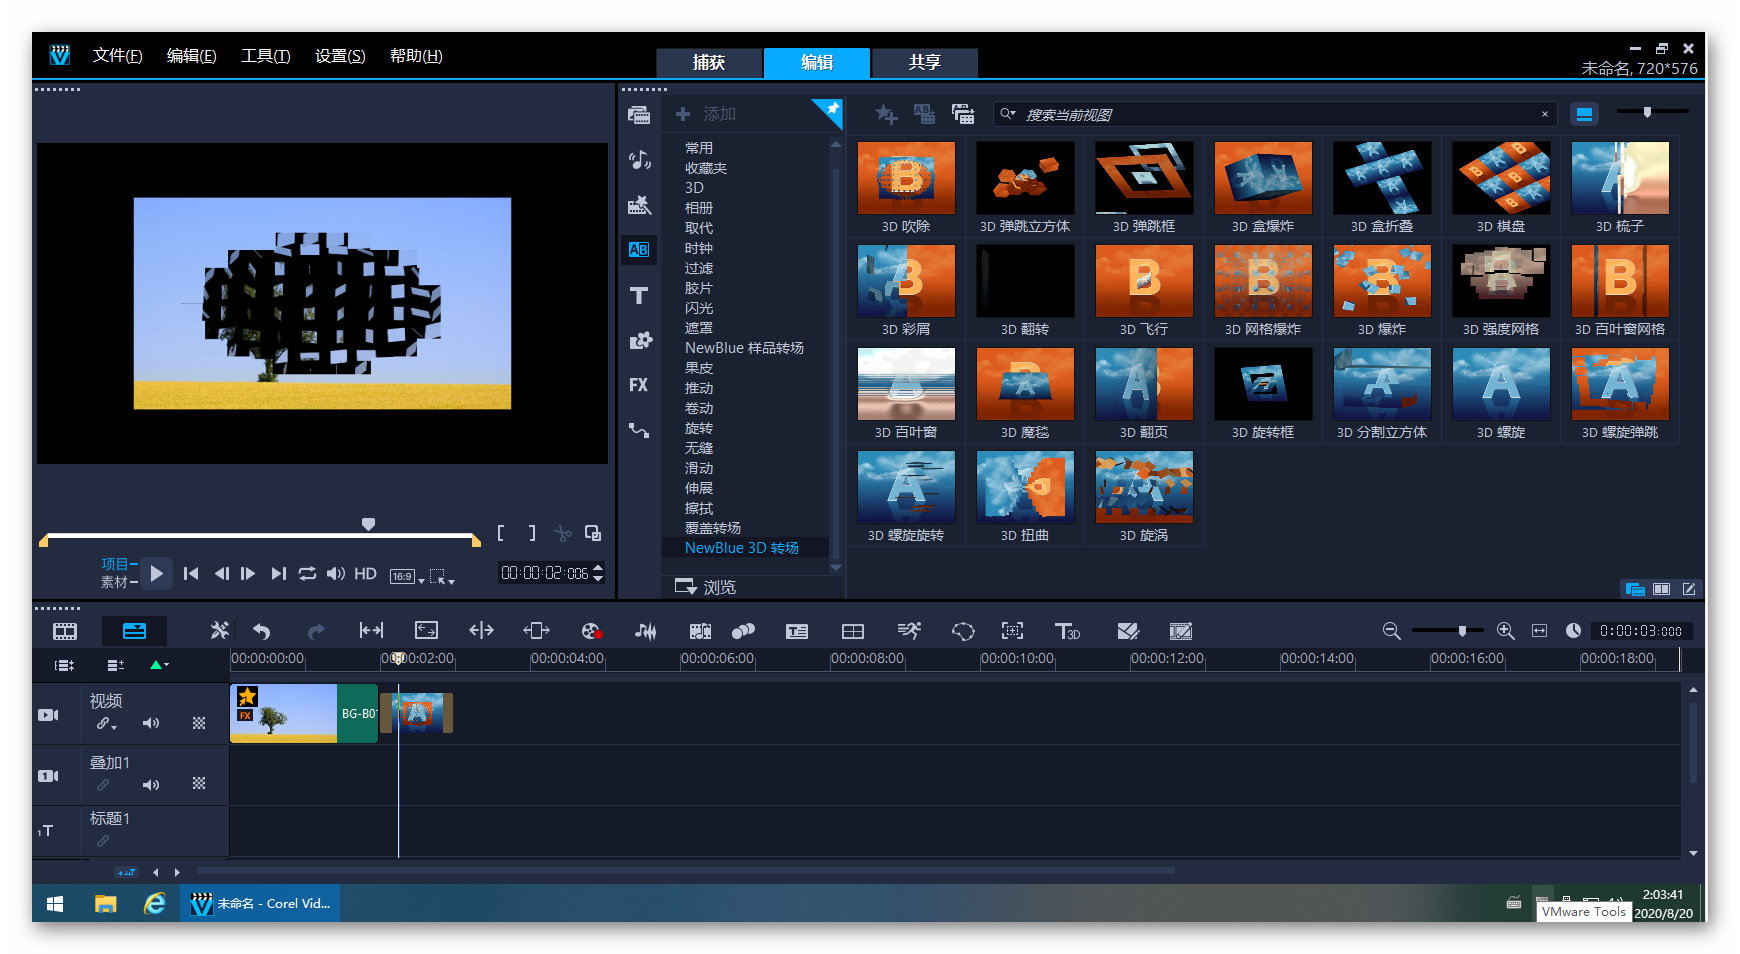Click the preview scrubber handle

coord(368,524)
